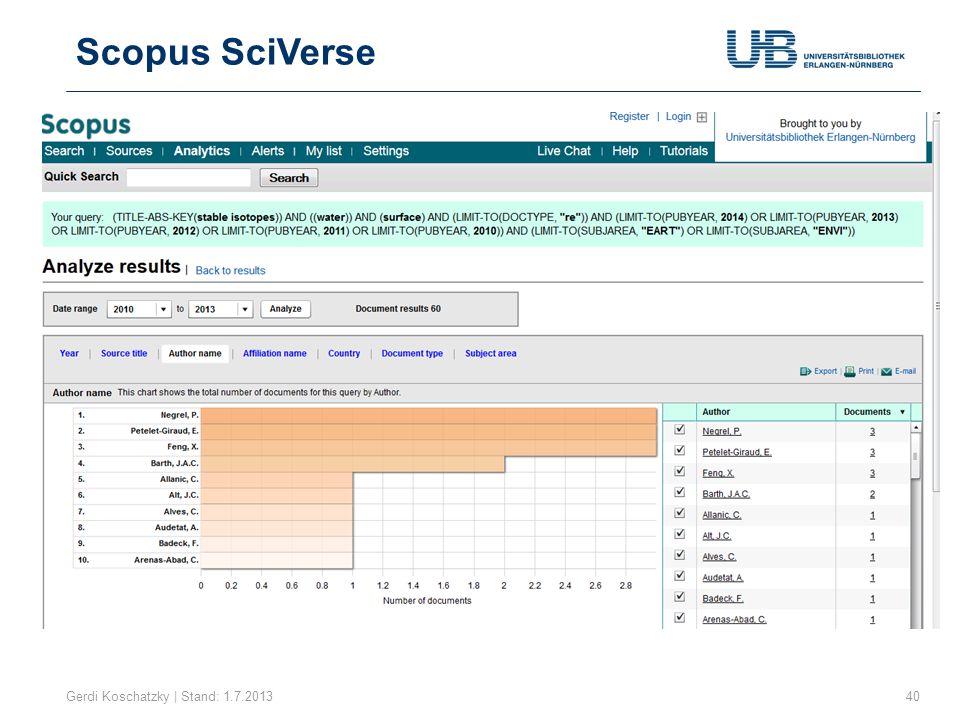Open the Tutorials menu item

pos(684,151)
